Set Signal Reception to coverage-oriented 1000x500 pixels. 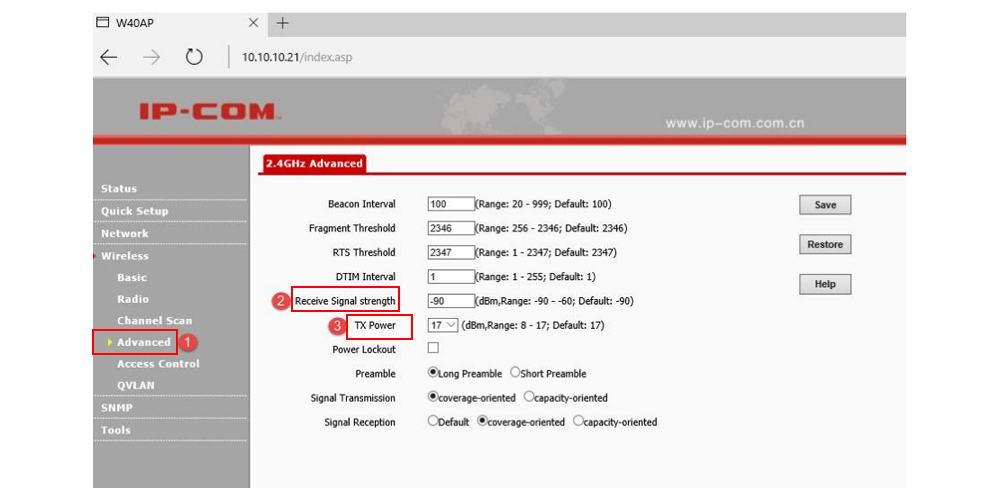(482, 421)
